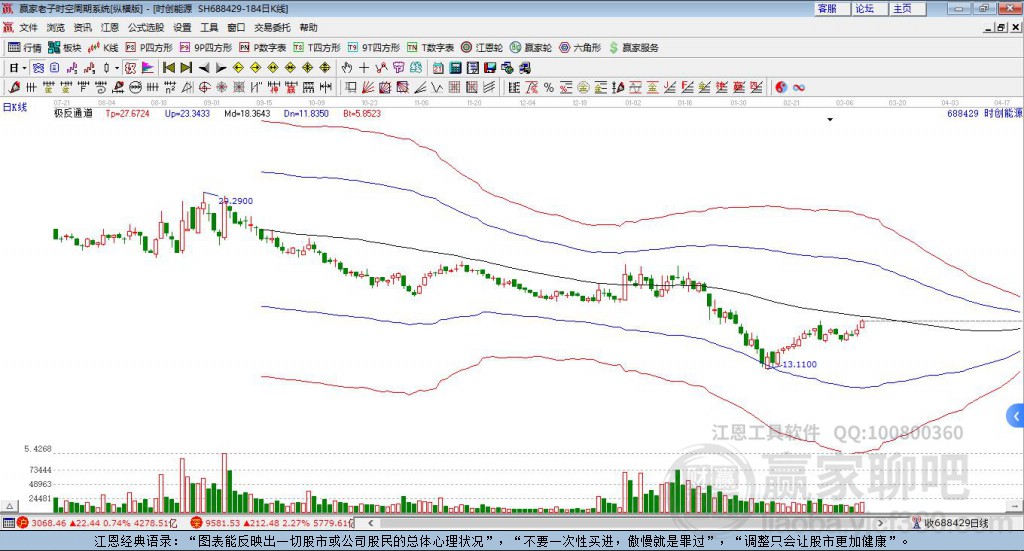Open the 江恩 menu
The width and height of the screenshot is (1024, 551).
click(x=110, y=27)
